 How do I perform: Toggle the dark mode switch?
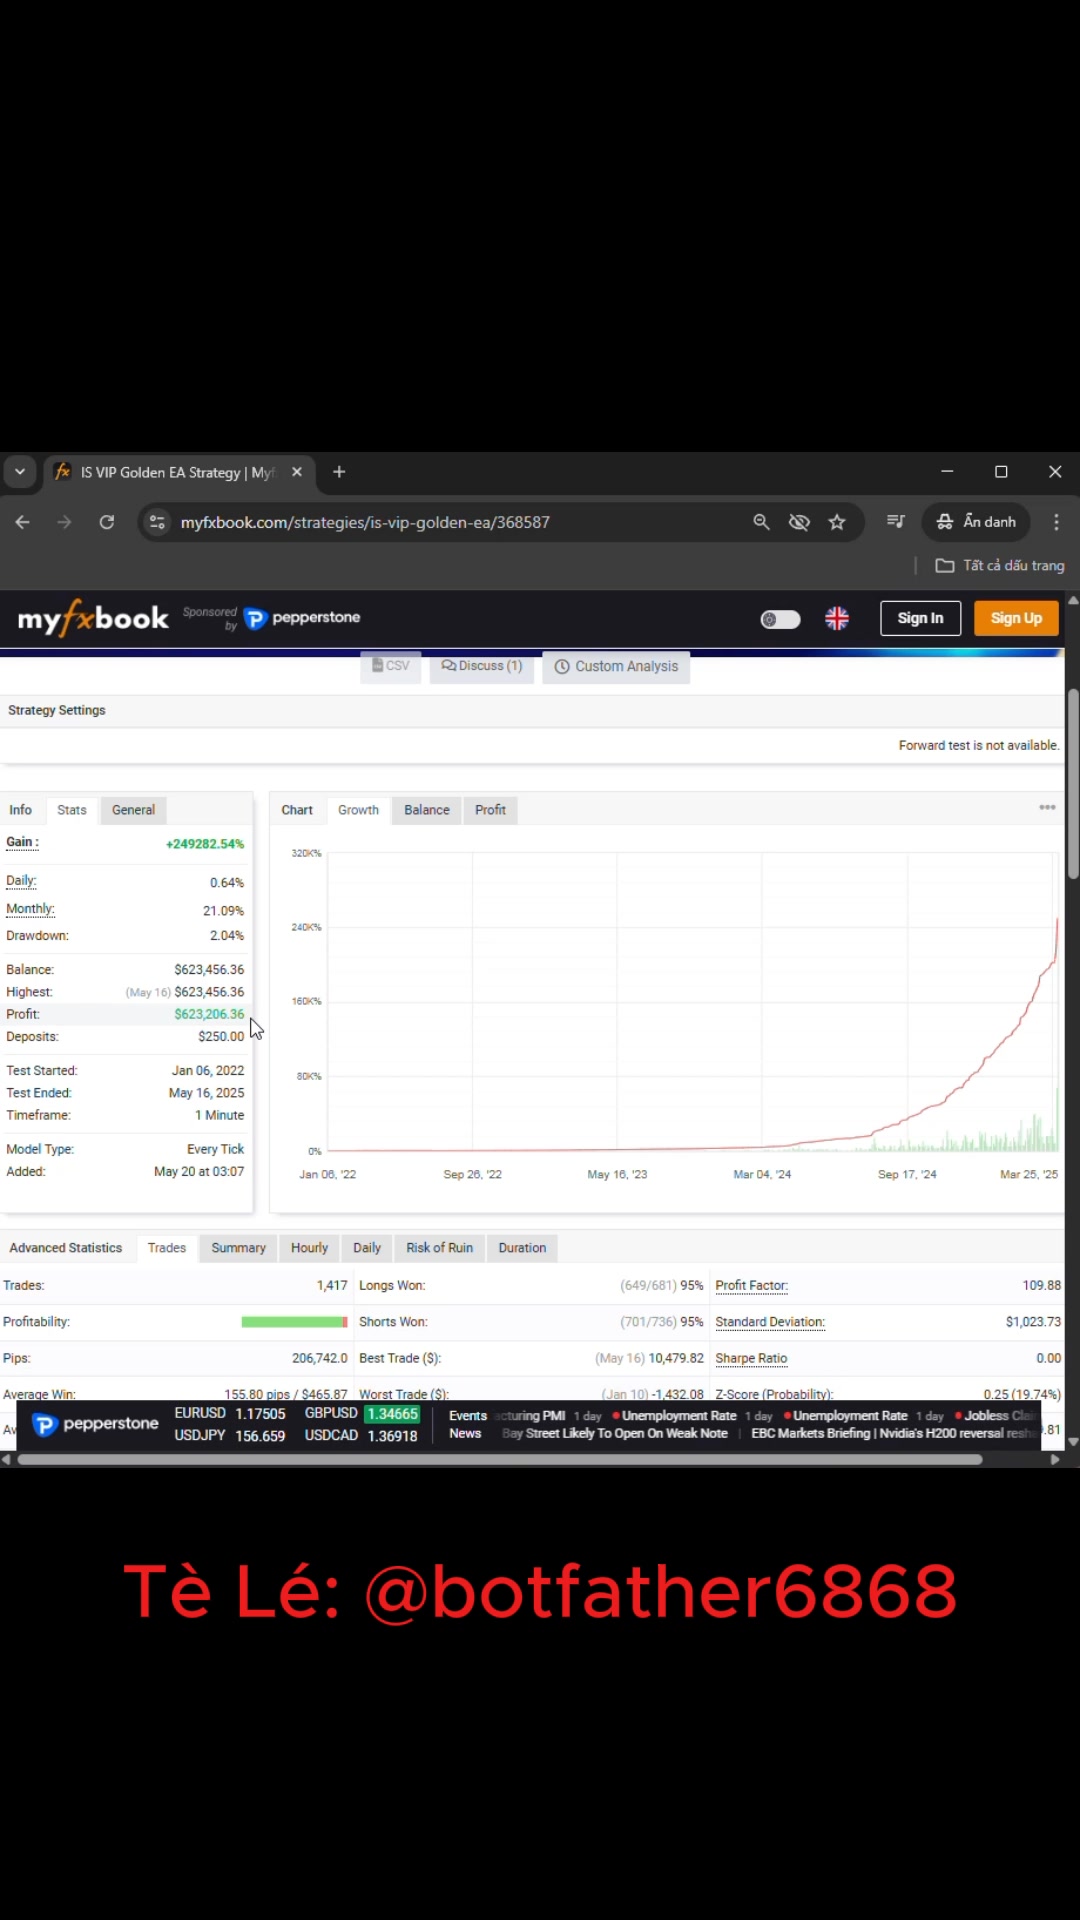[x=780, y=619]
